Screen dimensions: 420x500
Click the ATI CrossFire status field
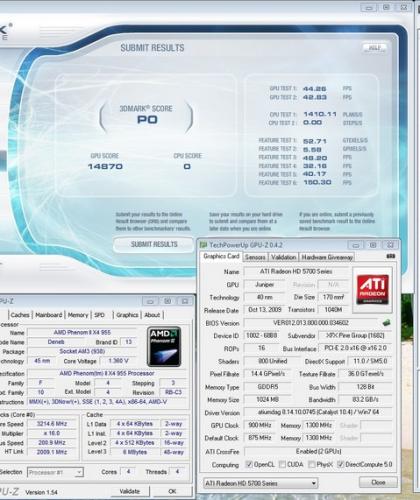318,451
